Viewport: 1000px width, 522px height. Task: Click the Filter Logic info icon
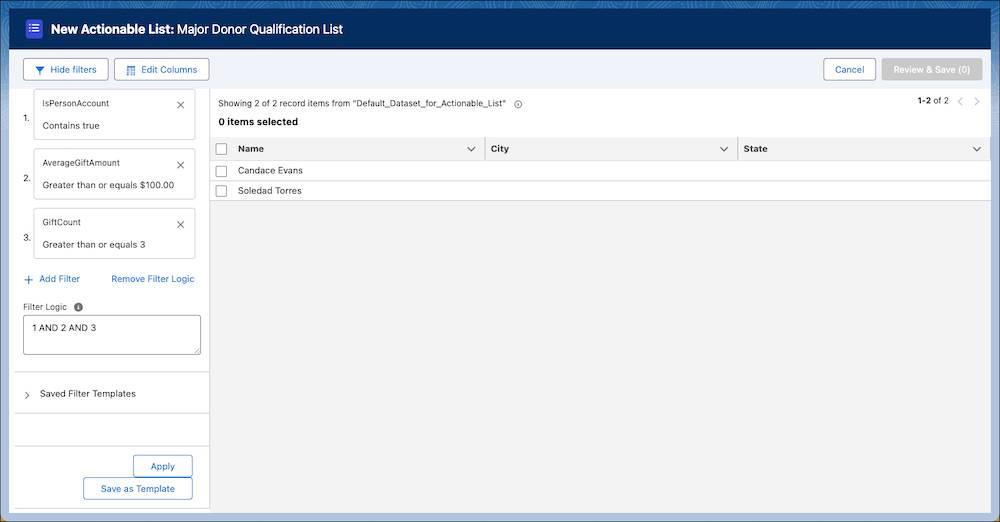click(x=78, y=307)
